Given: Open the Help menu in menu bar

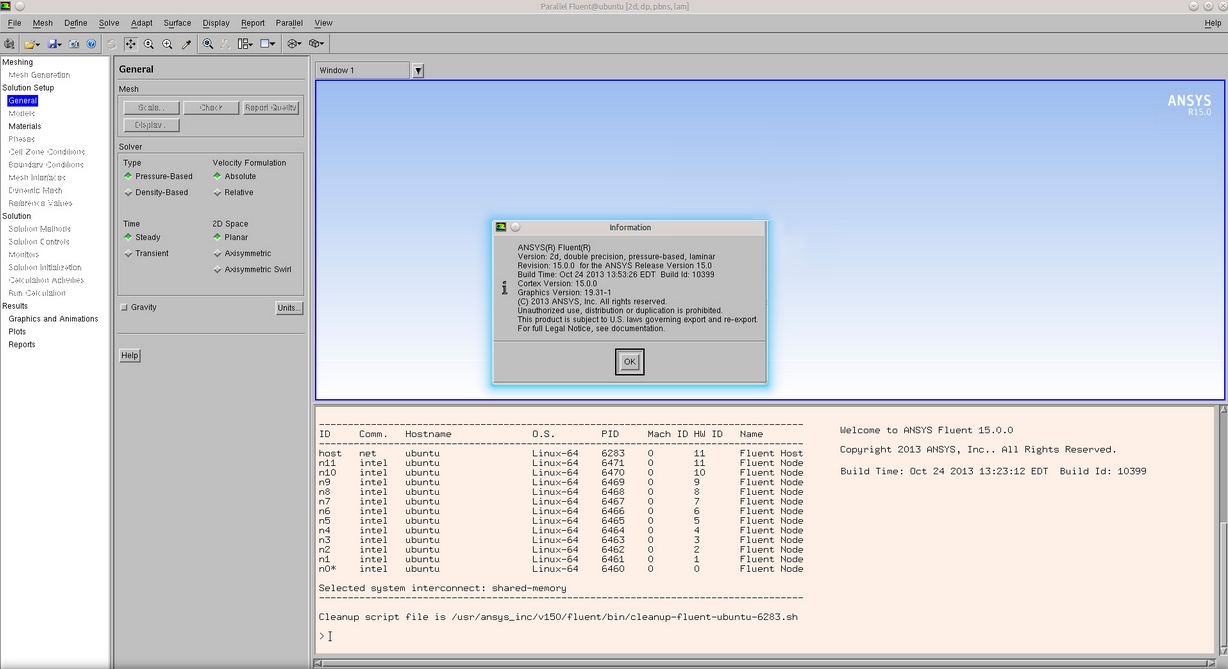Looking at the screenshot, I should [x=1212, y=23].
